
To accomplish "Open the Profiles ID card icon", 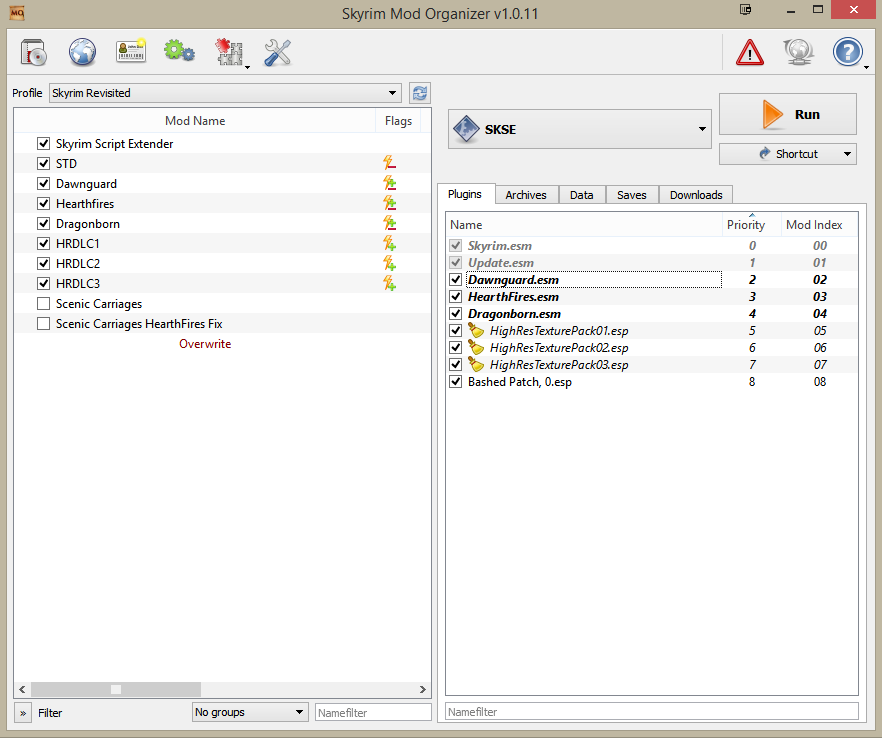I will [x=131, y=52].
